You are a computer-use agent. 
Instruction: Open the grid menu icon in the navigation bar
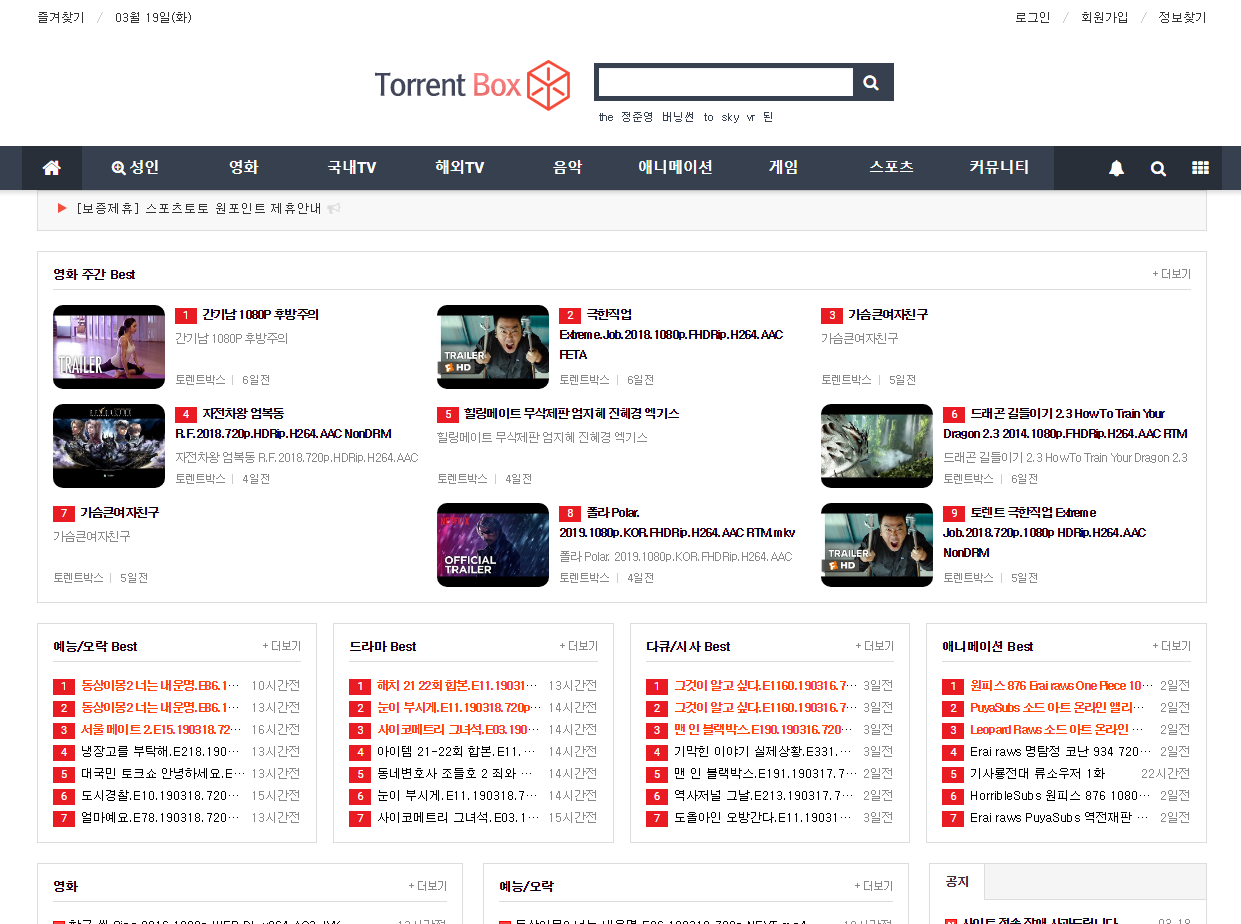coord(1201,168)
